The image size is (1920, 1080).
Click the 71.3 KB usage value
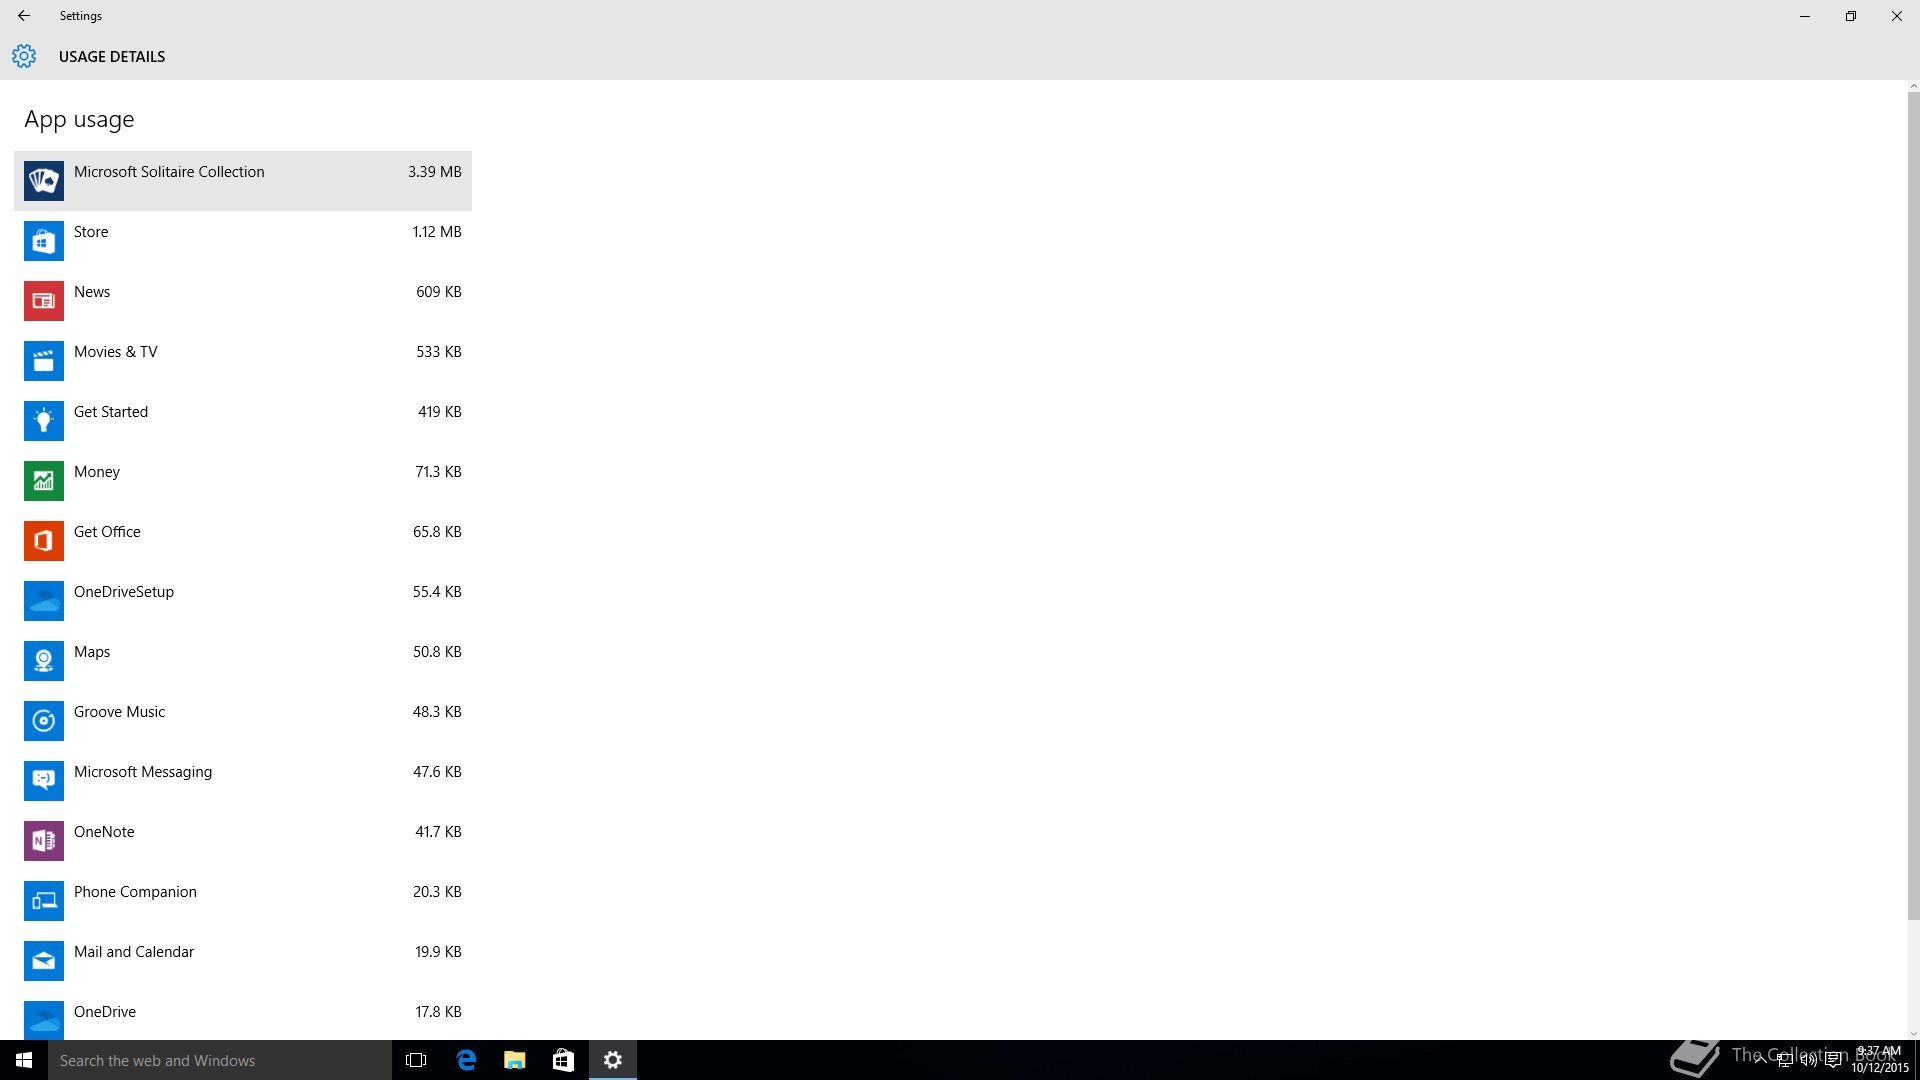click(439, 472)
